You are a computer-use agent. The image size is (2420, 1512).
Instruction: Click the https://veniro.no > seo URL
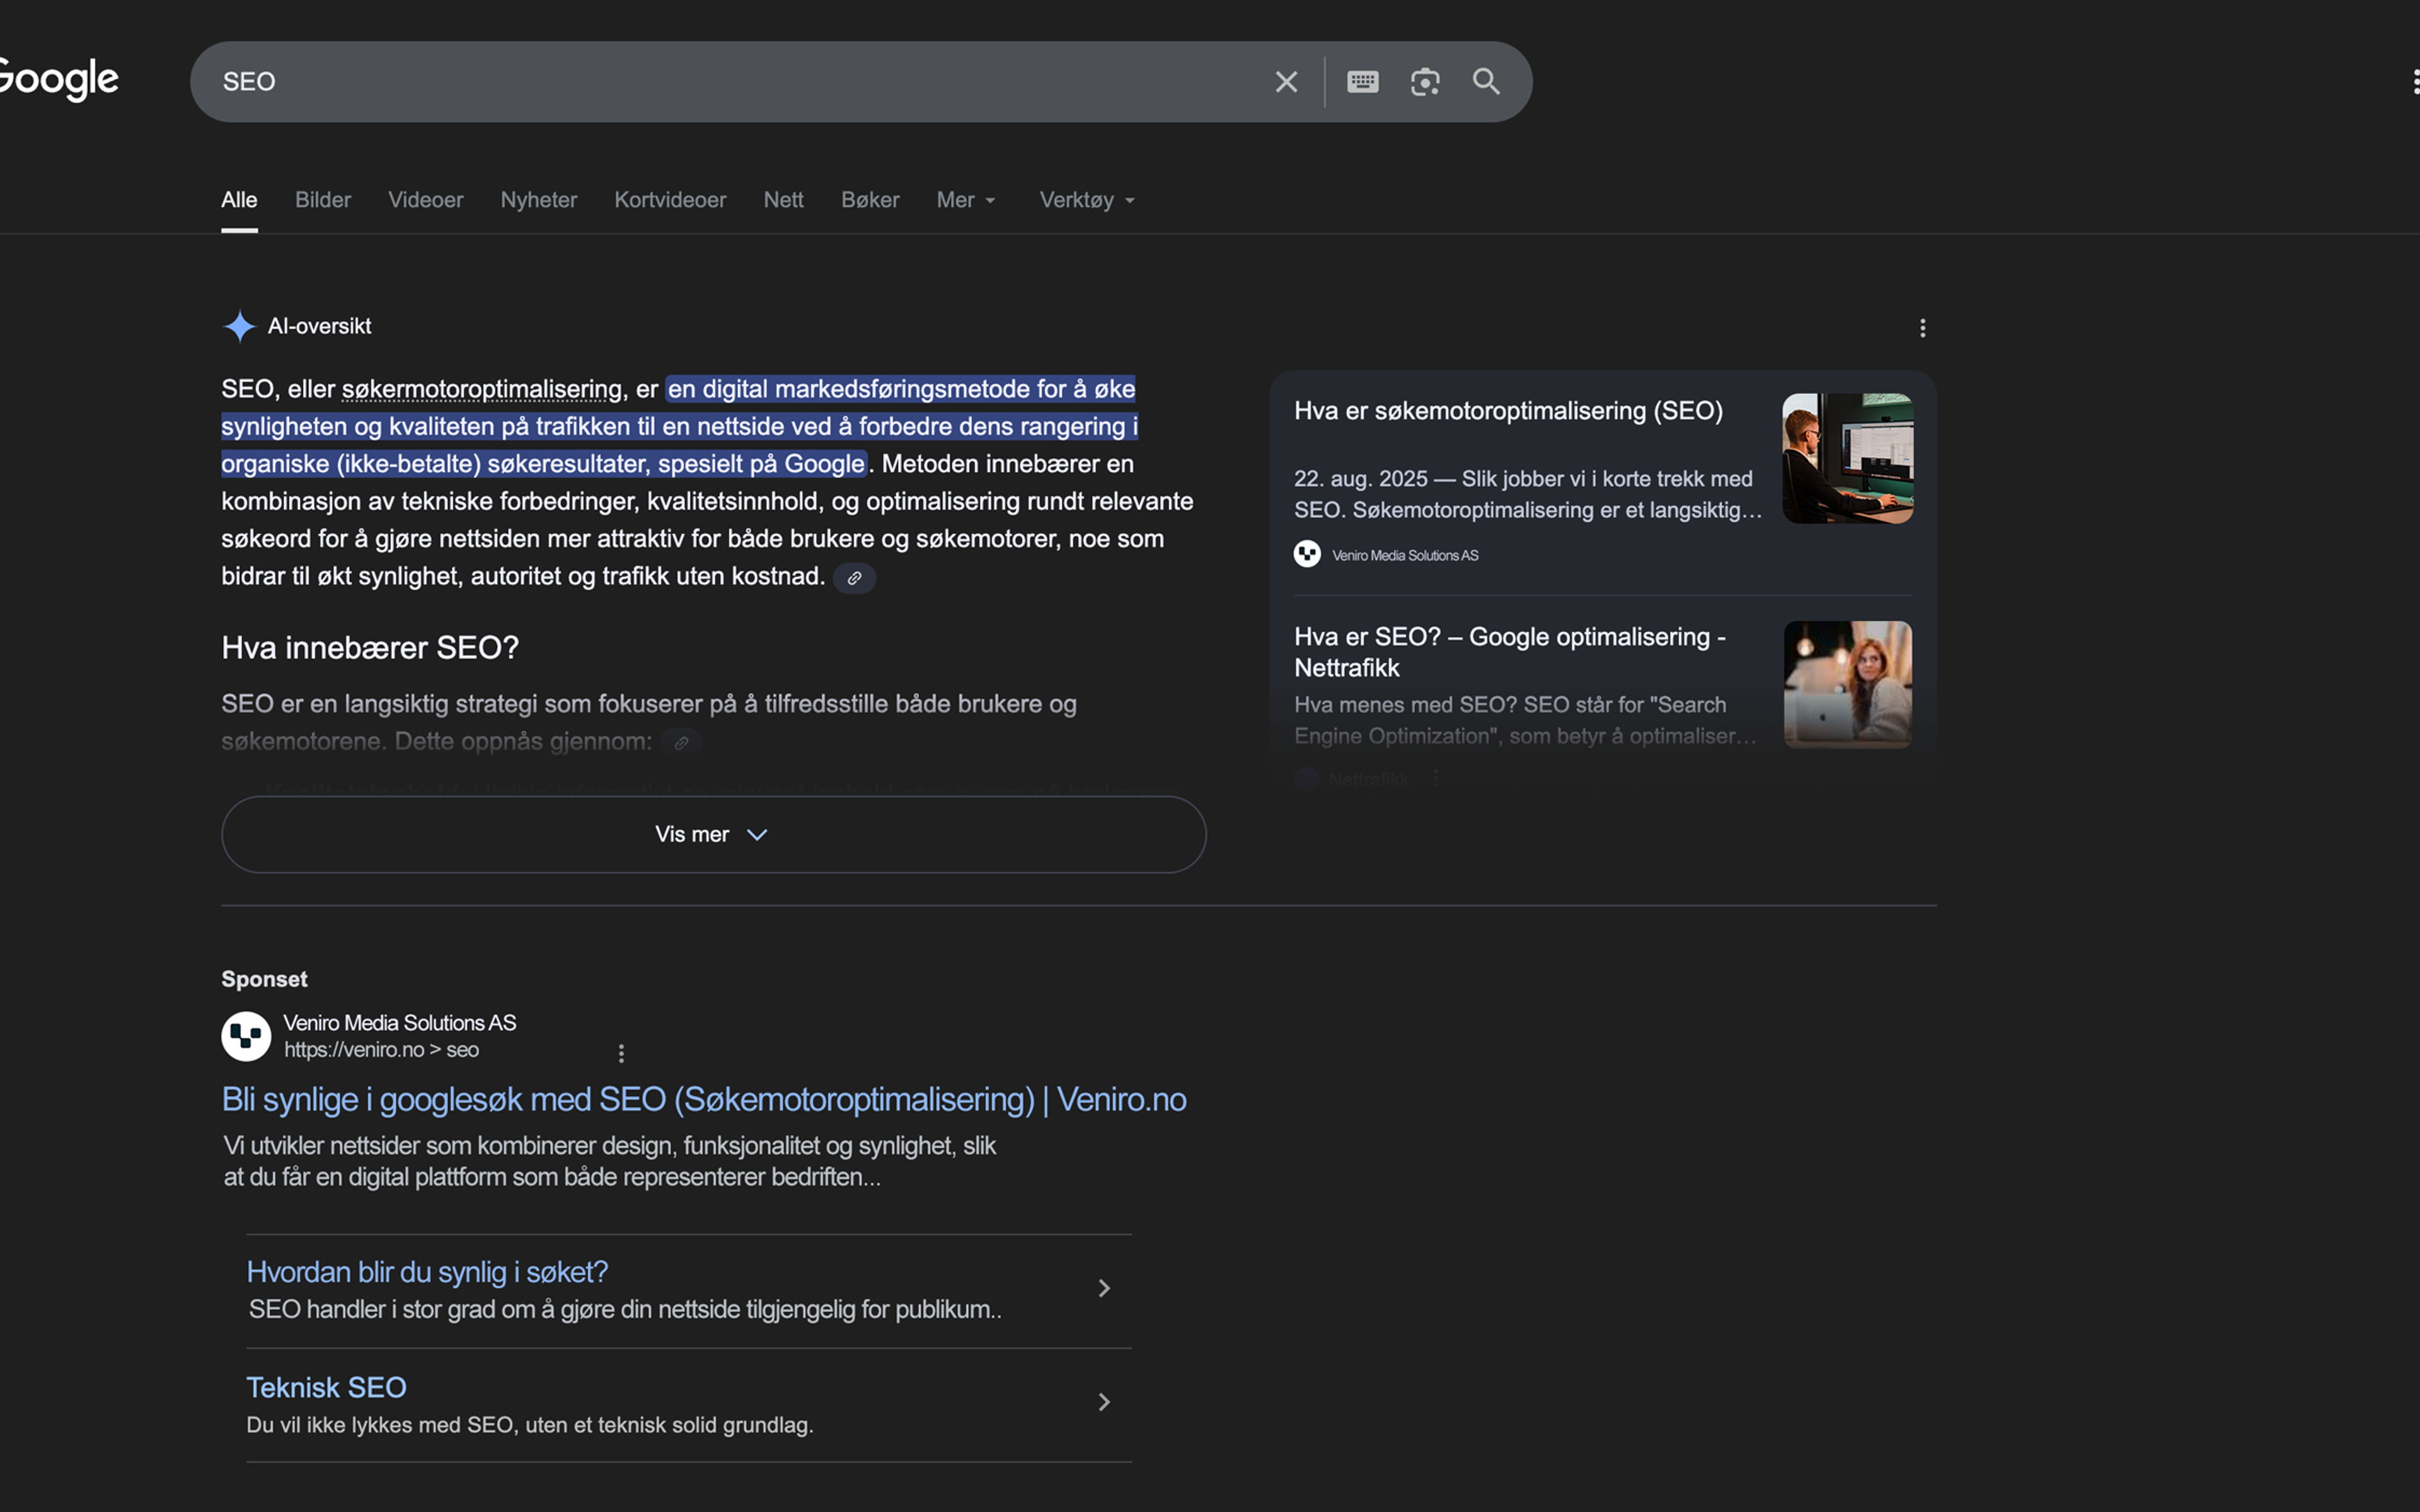381,1050
